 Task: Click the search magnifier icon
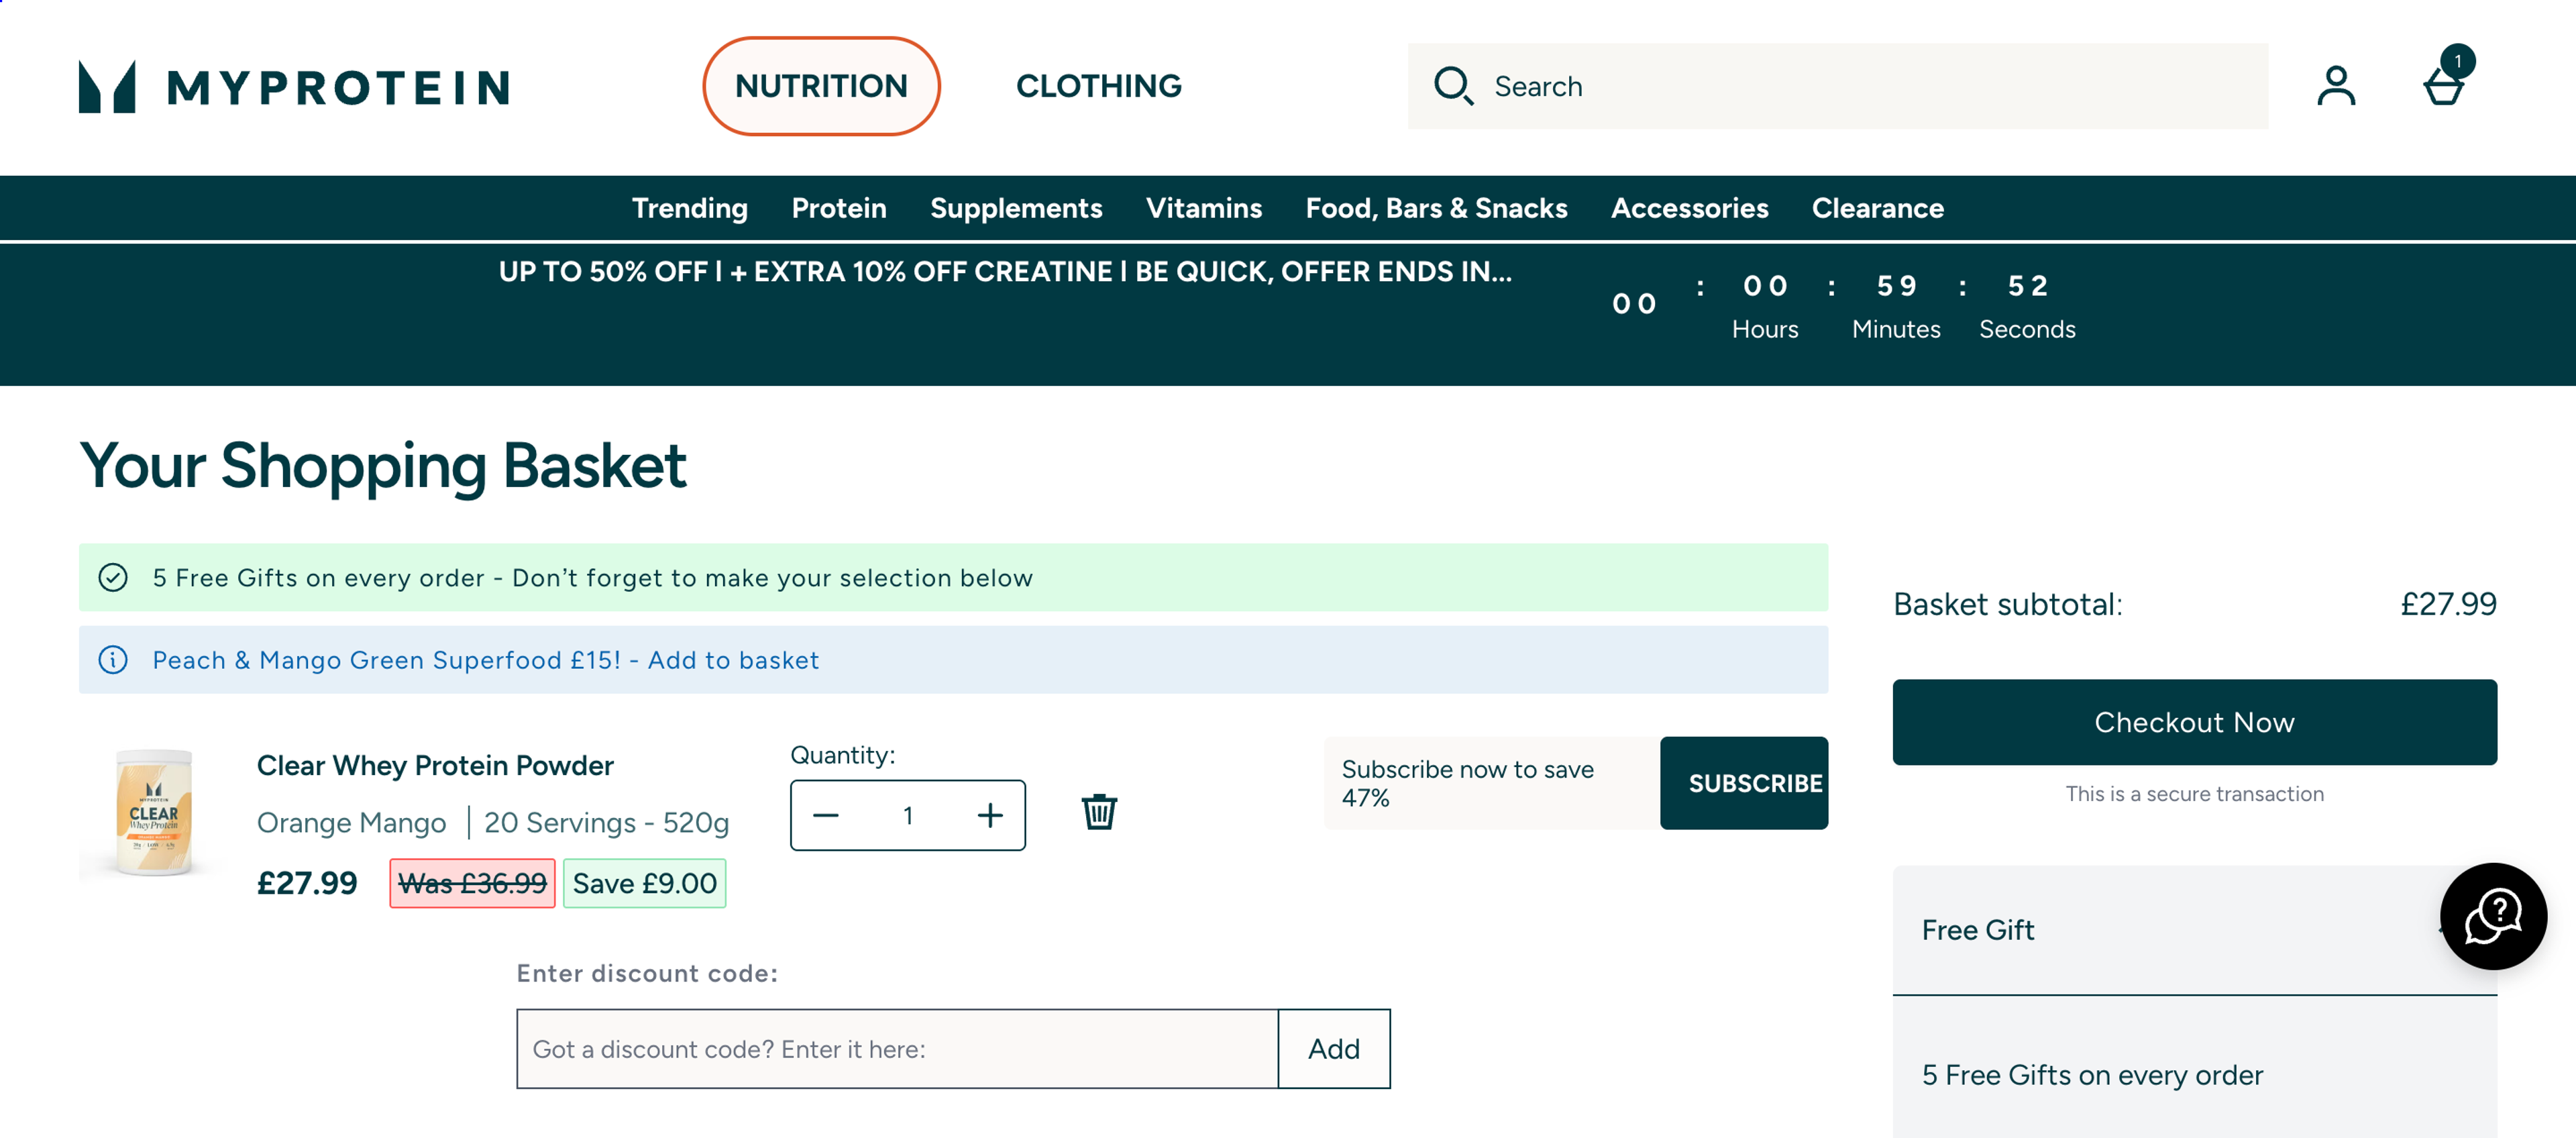pyautogui.click(x=1455, y=87)
